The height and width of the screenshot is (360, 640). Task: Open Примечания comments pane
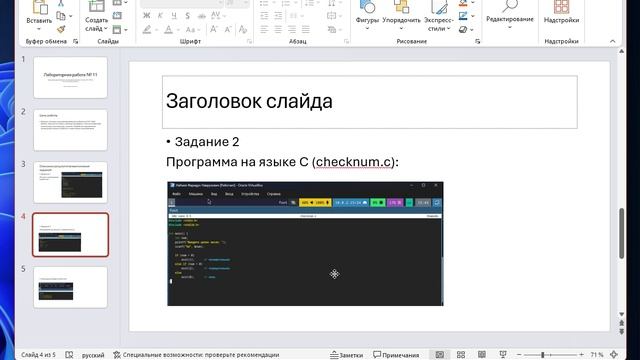click(396, 355)
